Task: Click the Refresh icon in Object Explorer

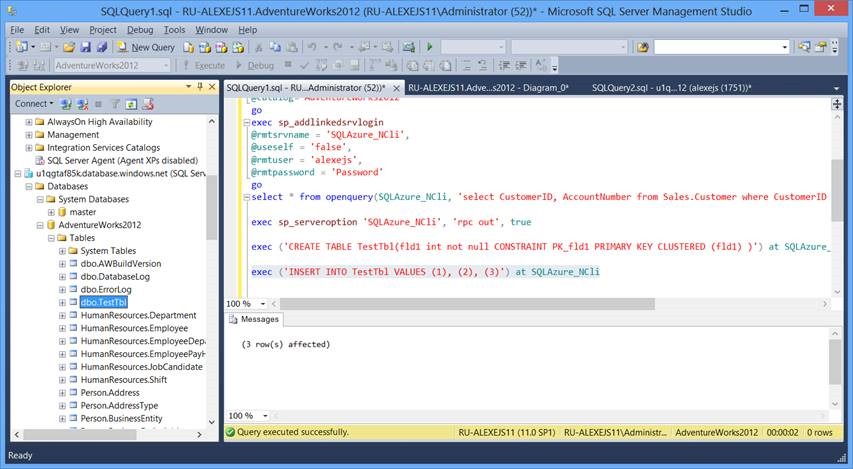Action: 132,104
